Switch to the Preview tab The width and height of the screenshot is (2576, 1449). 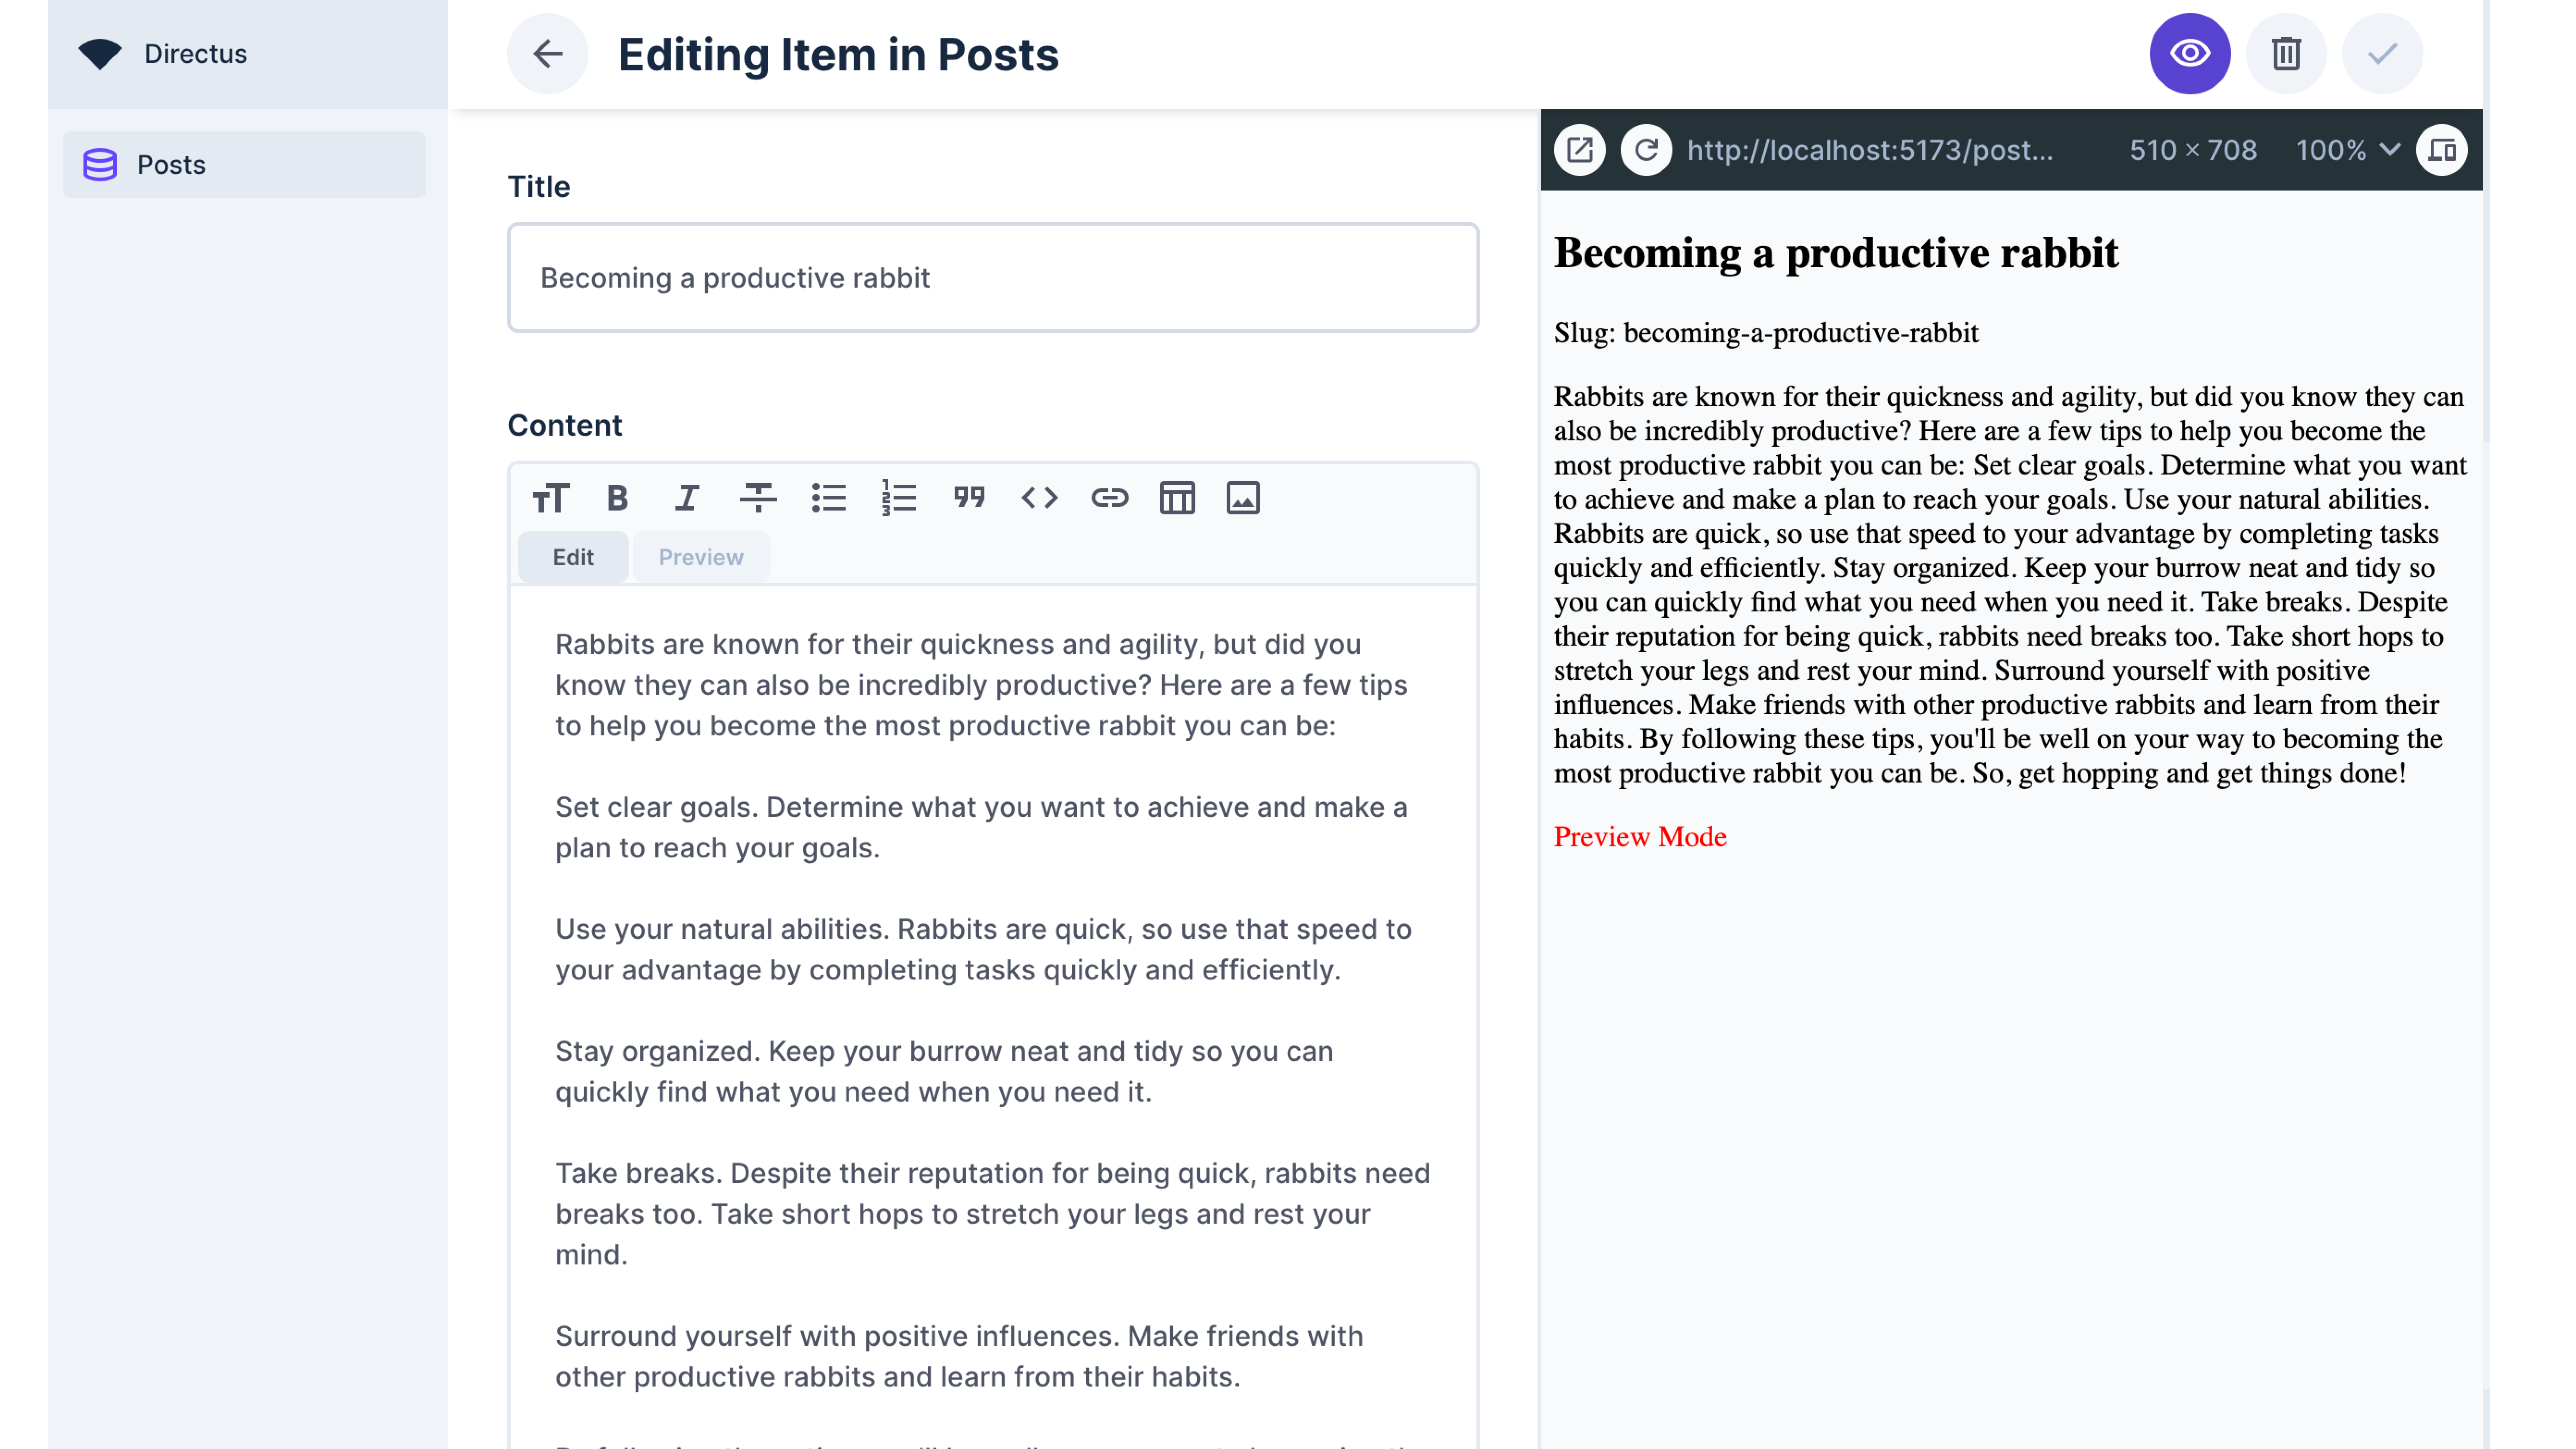701,555
